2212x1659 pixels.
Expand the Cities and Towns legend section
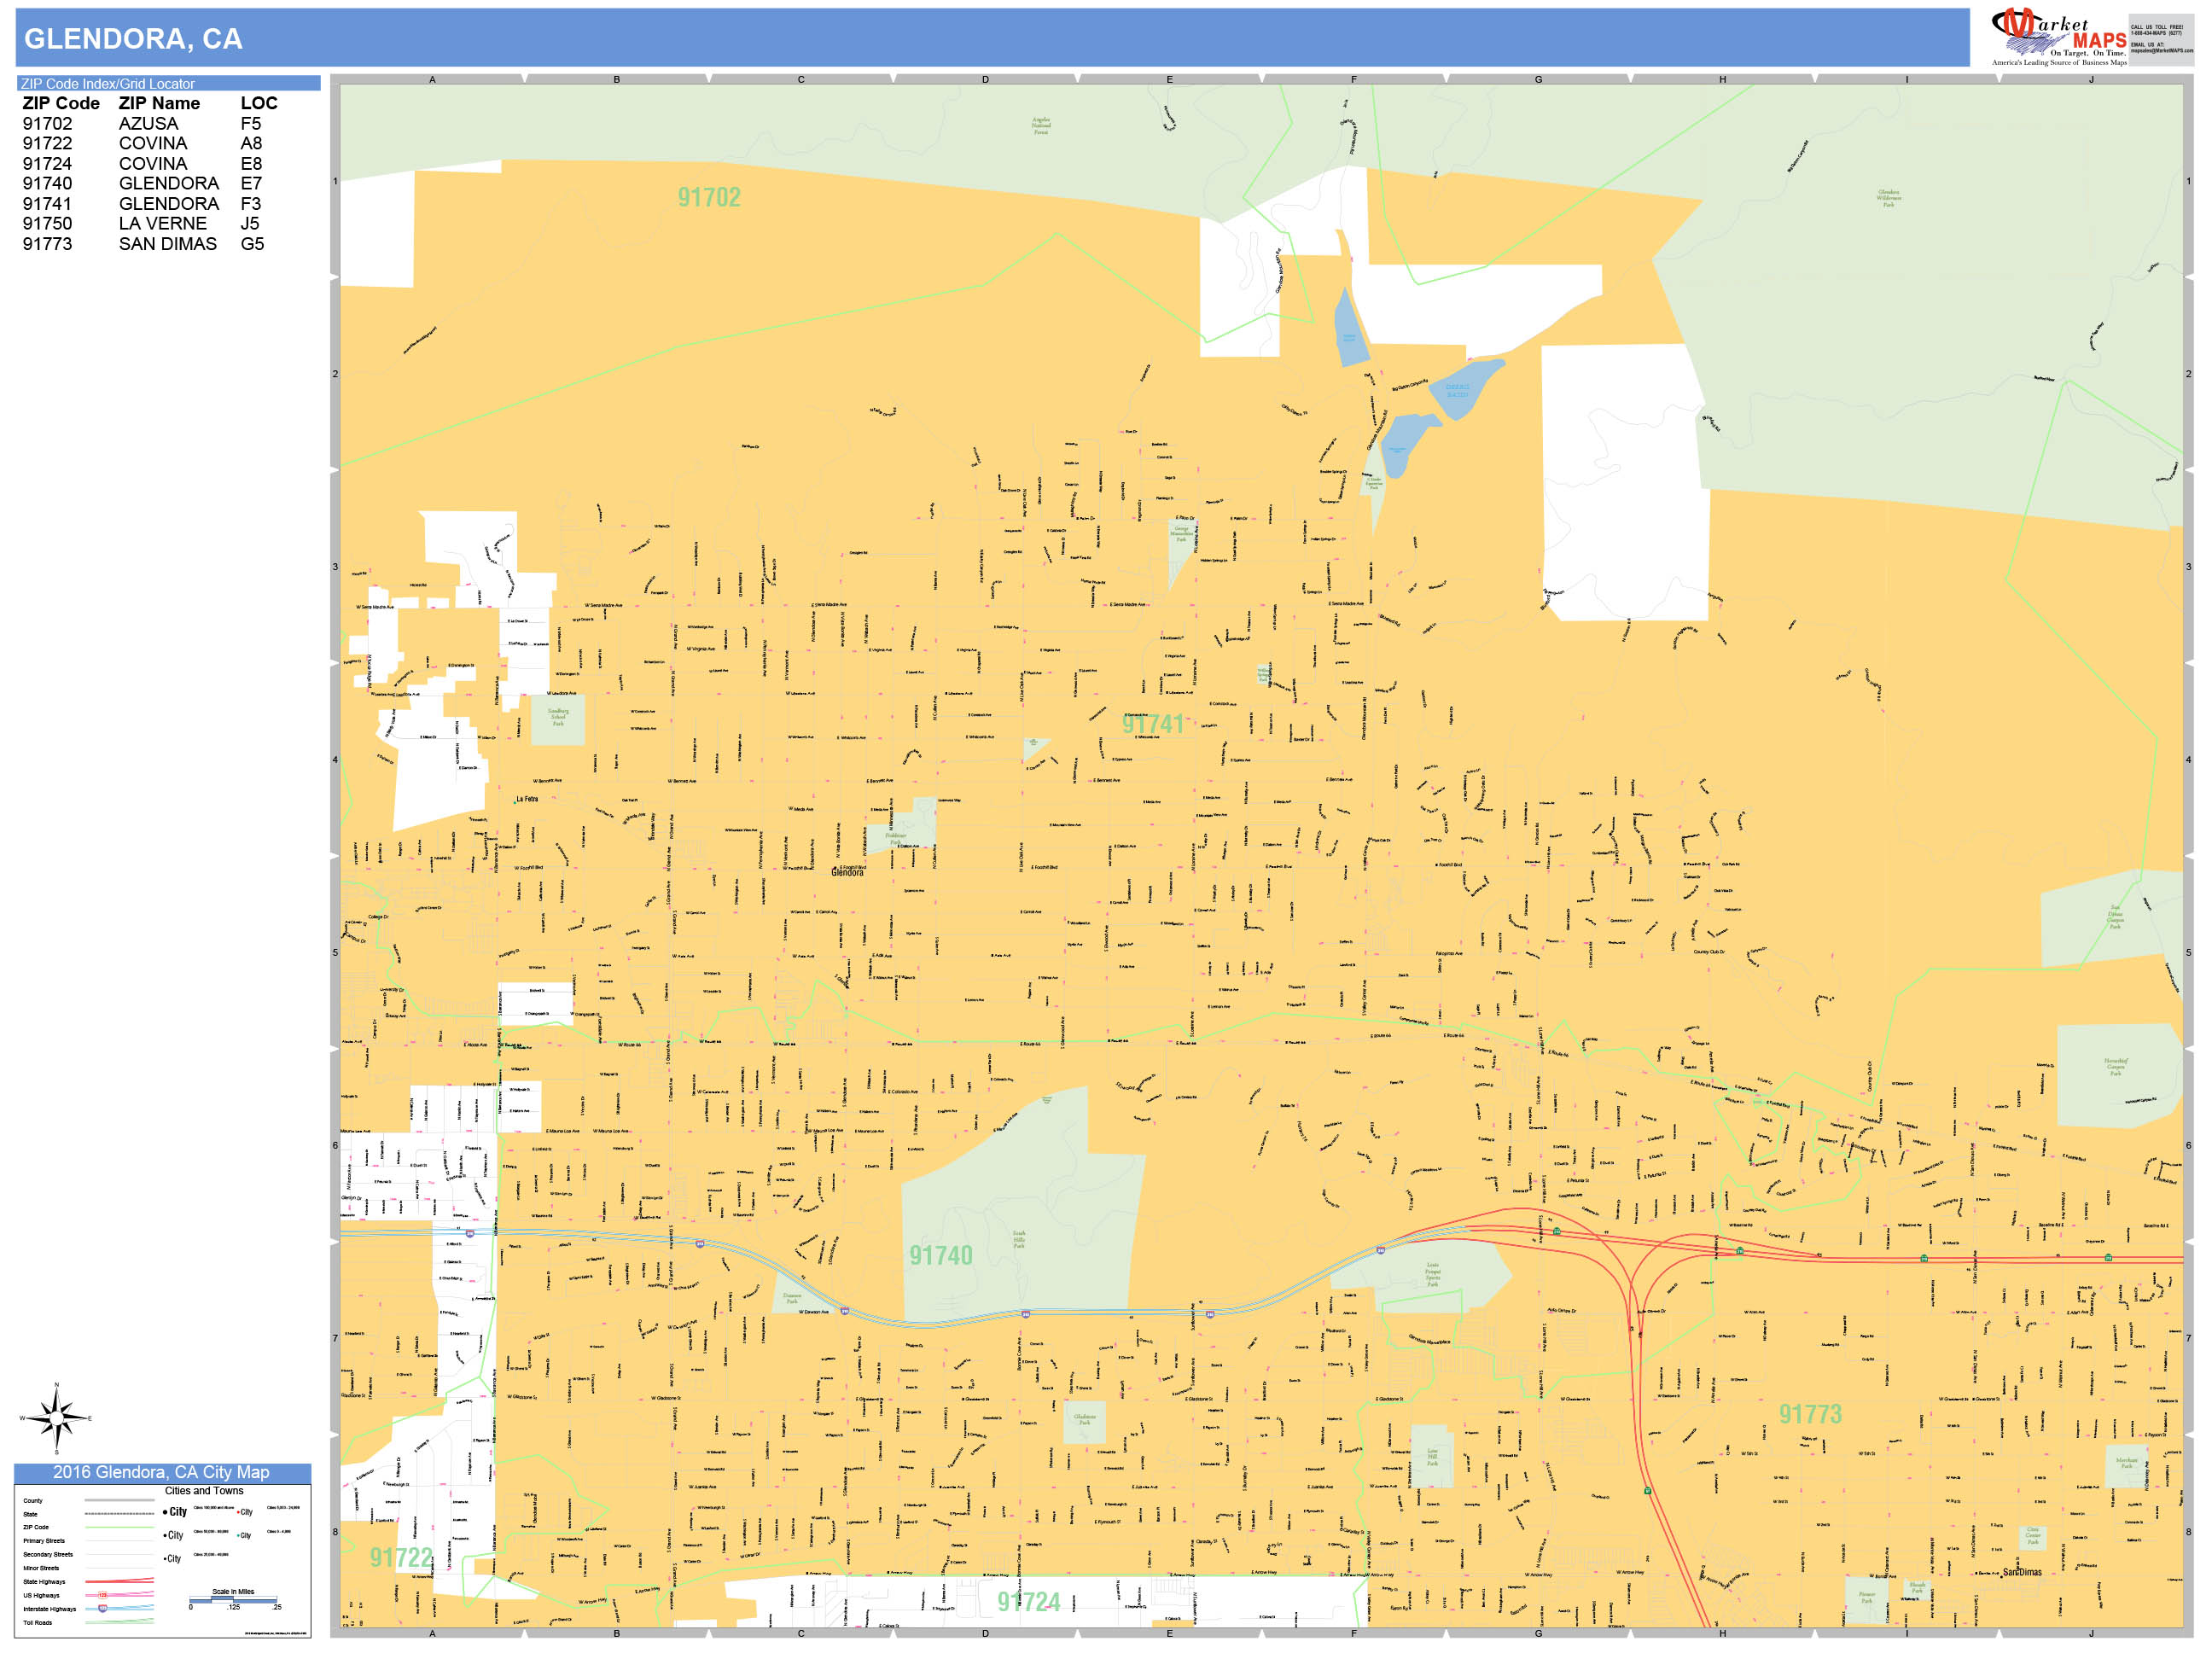coord(205,1491)
